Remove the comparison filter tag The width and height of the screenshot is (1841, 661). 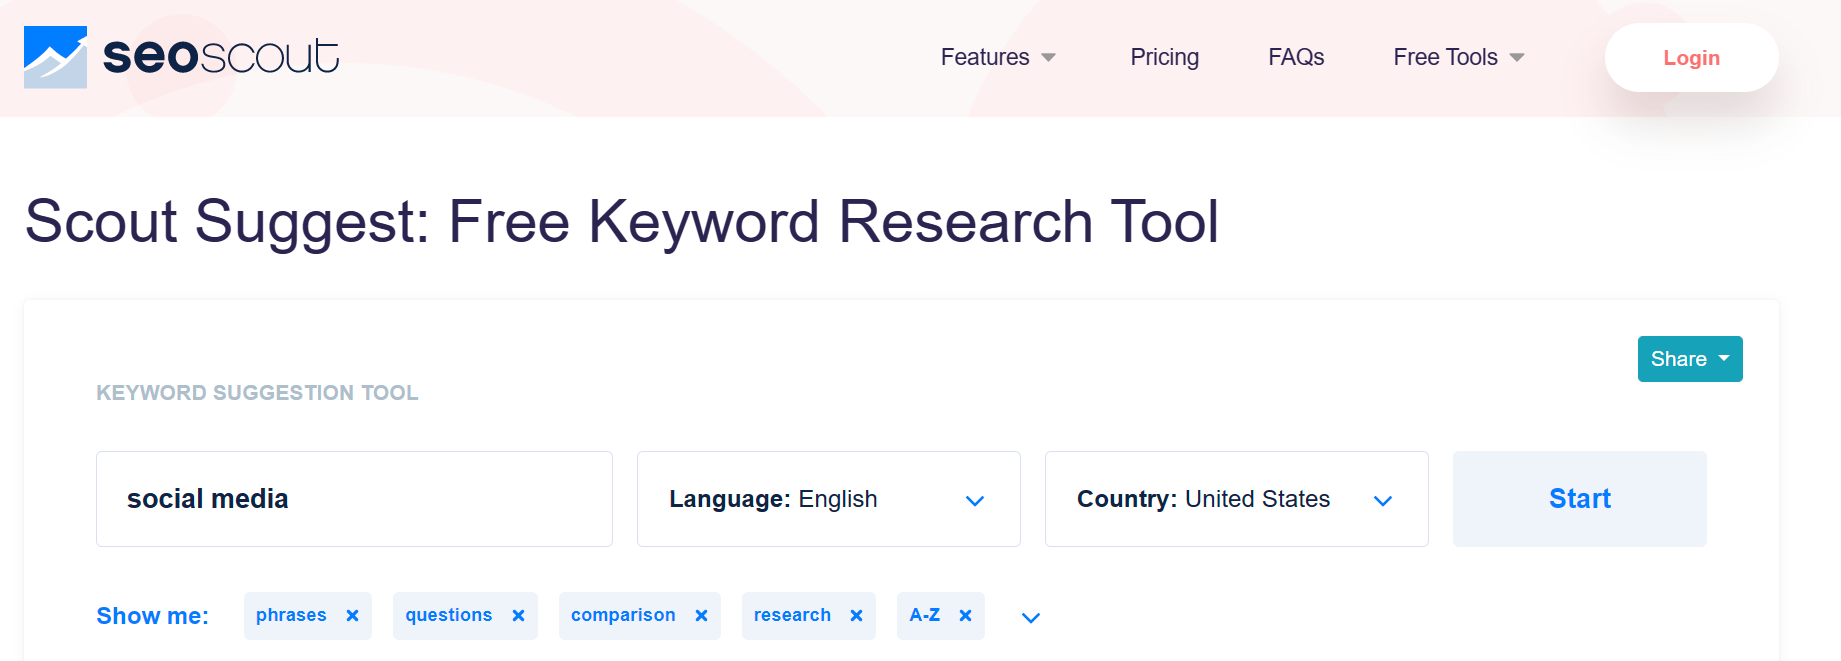click(701, 616)
